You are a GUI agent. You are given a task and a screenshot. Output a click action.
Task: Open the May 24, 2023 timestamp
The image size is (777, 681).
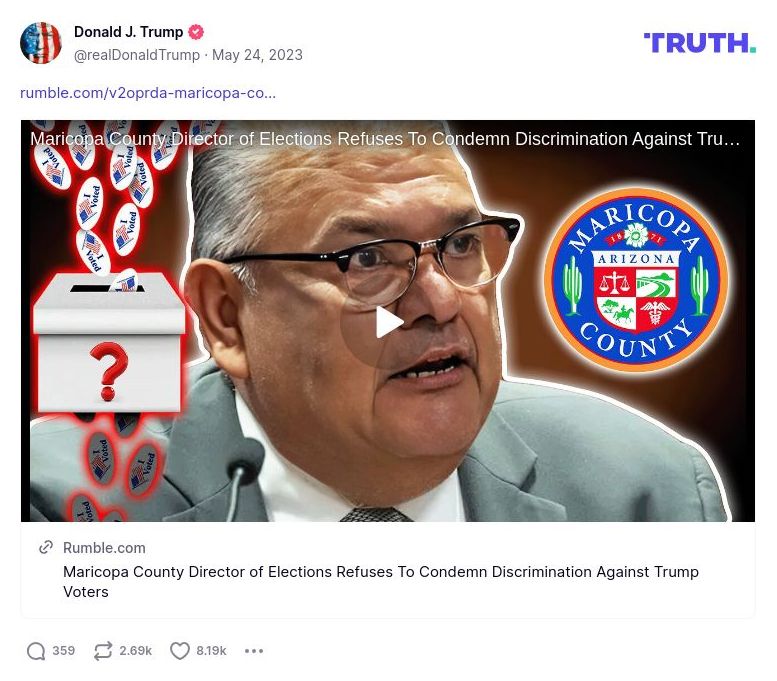tap(257, 55)
